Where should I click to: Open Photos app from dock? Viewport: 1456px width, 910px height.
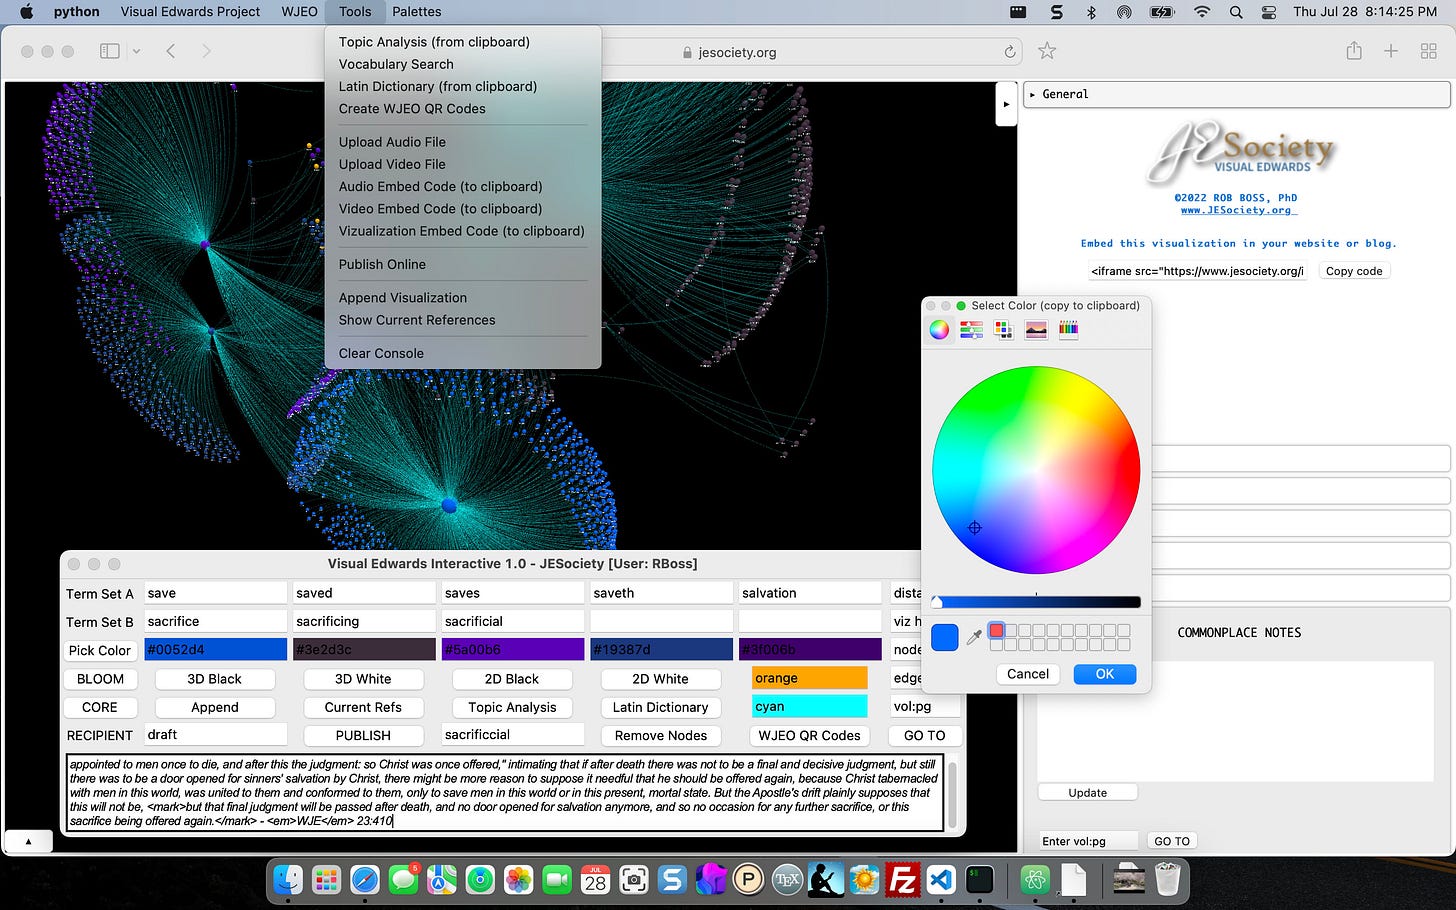tap(519, 880)
